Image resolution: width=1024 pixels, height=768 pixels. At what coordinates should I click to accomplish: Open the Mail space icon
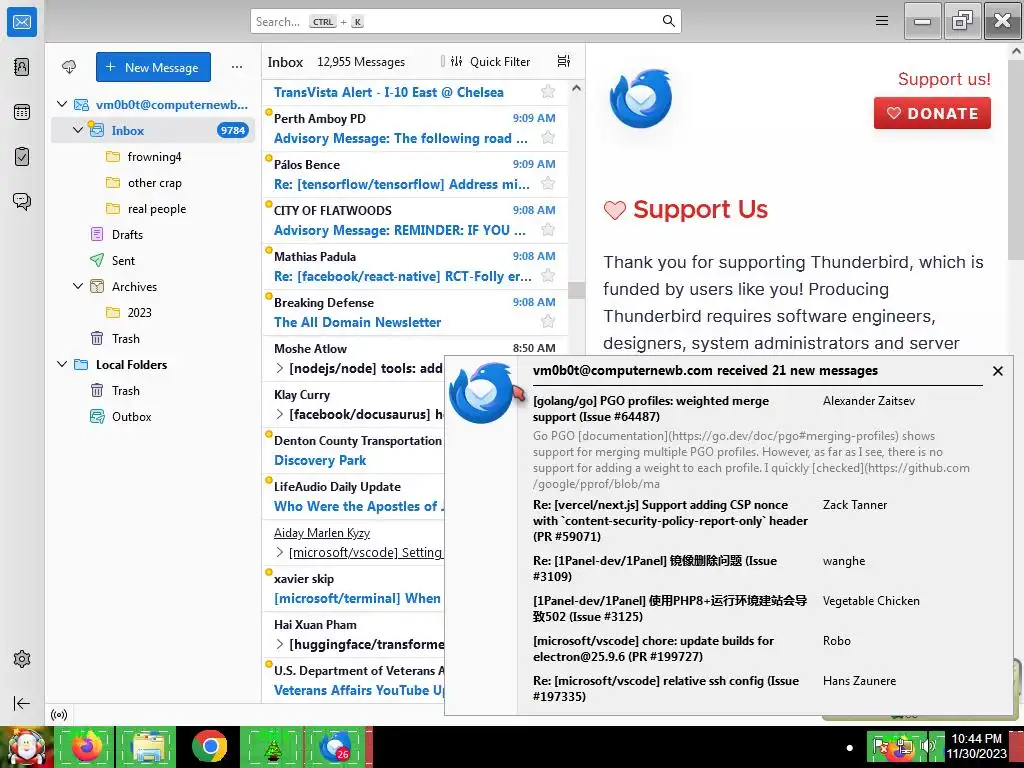(x=22, y=22)
